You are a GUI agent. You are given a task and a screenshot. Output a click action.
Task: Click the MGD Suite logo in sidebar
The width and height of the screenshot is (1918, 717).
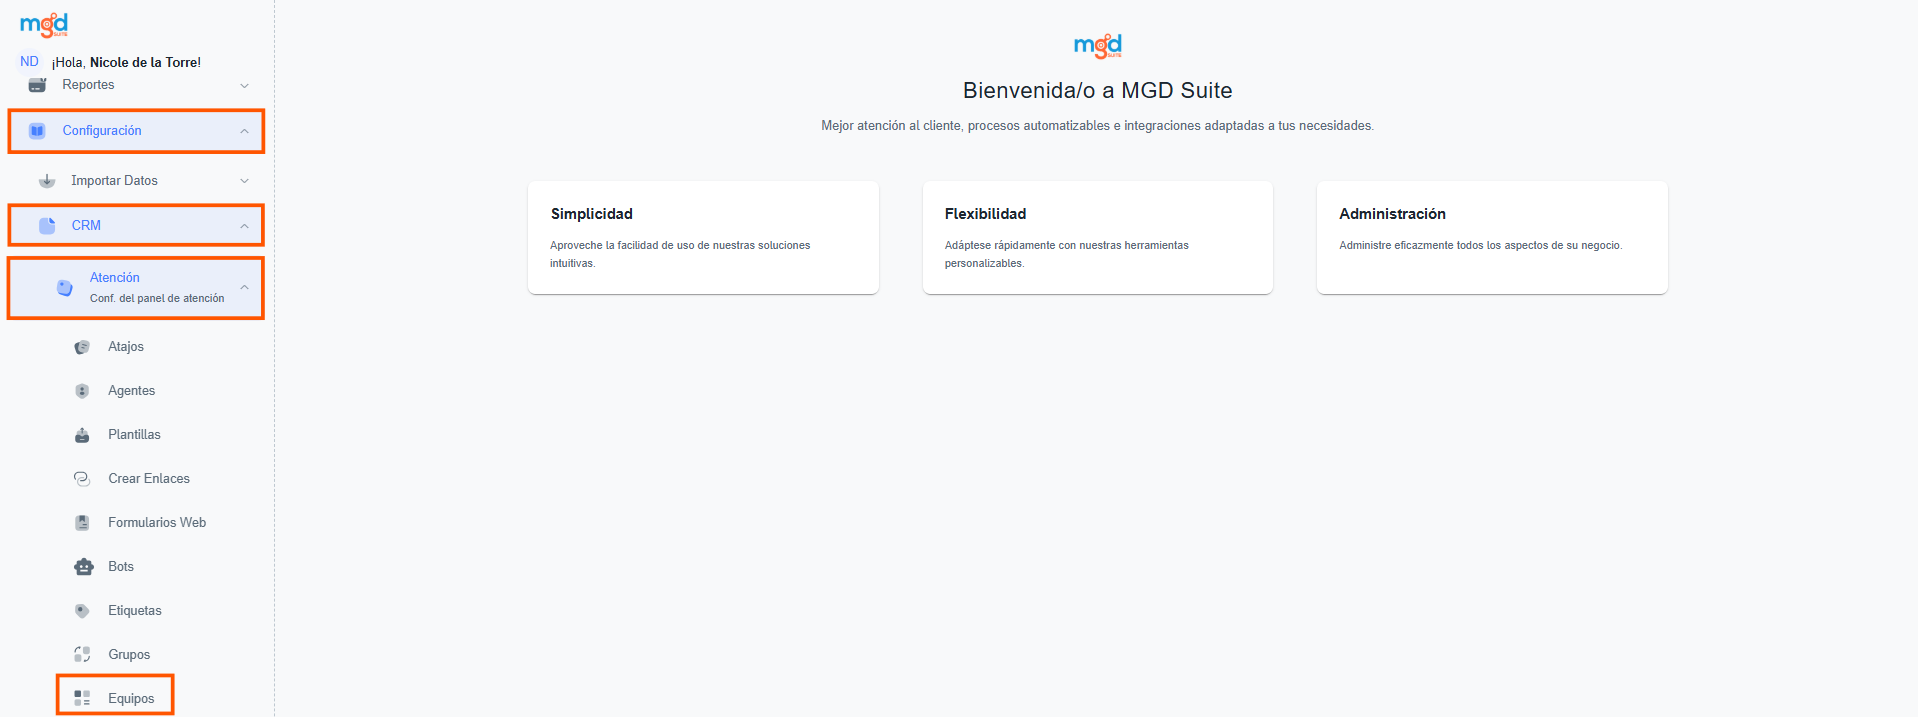(x=44, y=24)
